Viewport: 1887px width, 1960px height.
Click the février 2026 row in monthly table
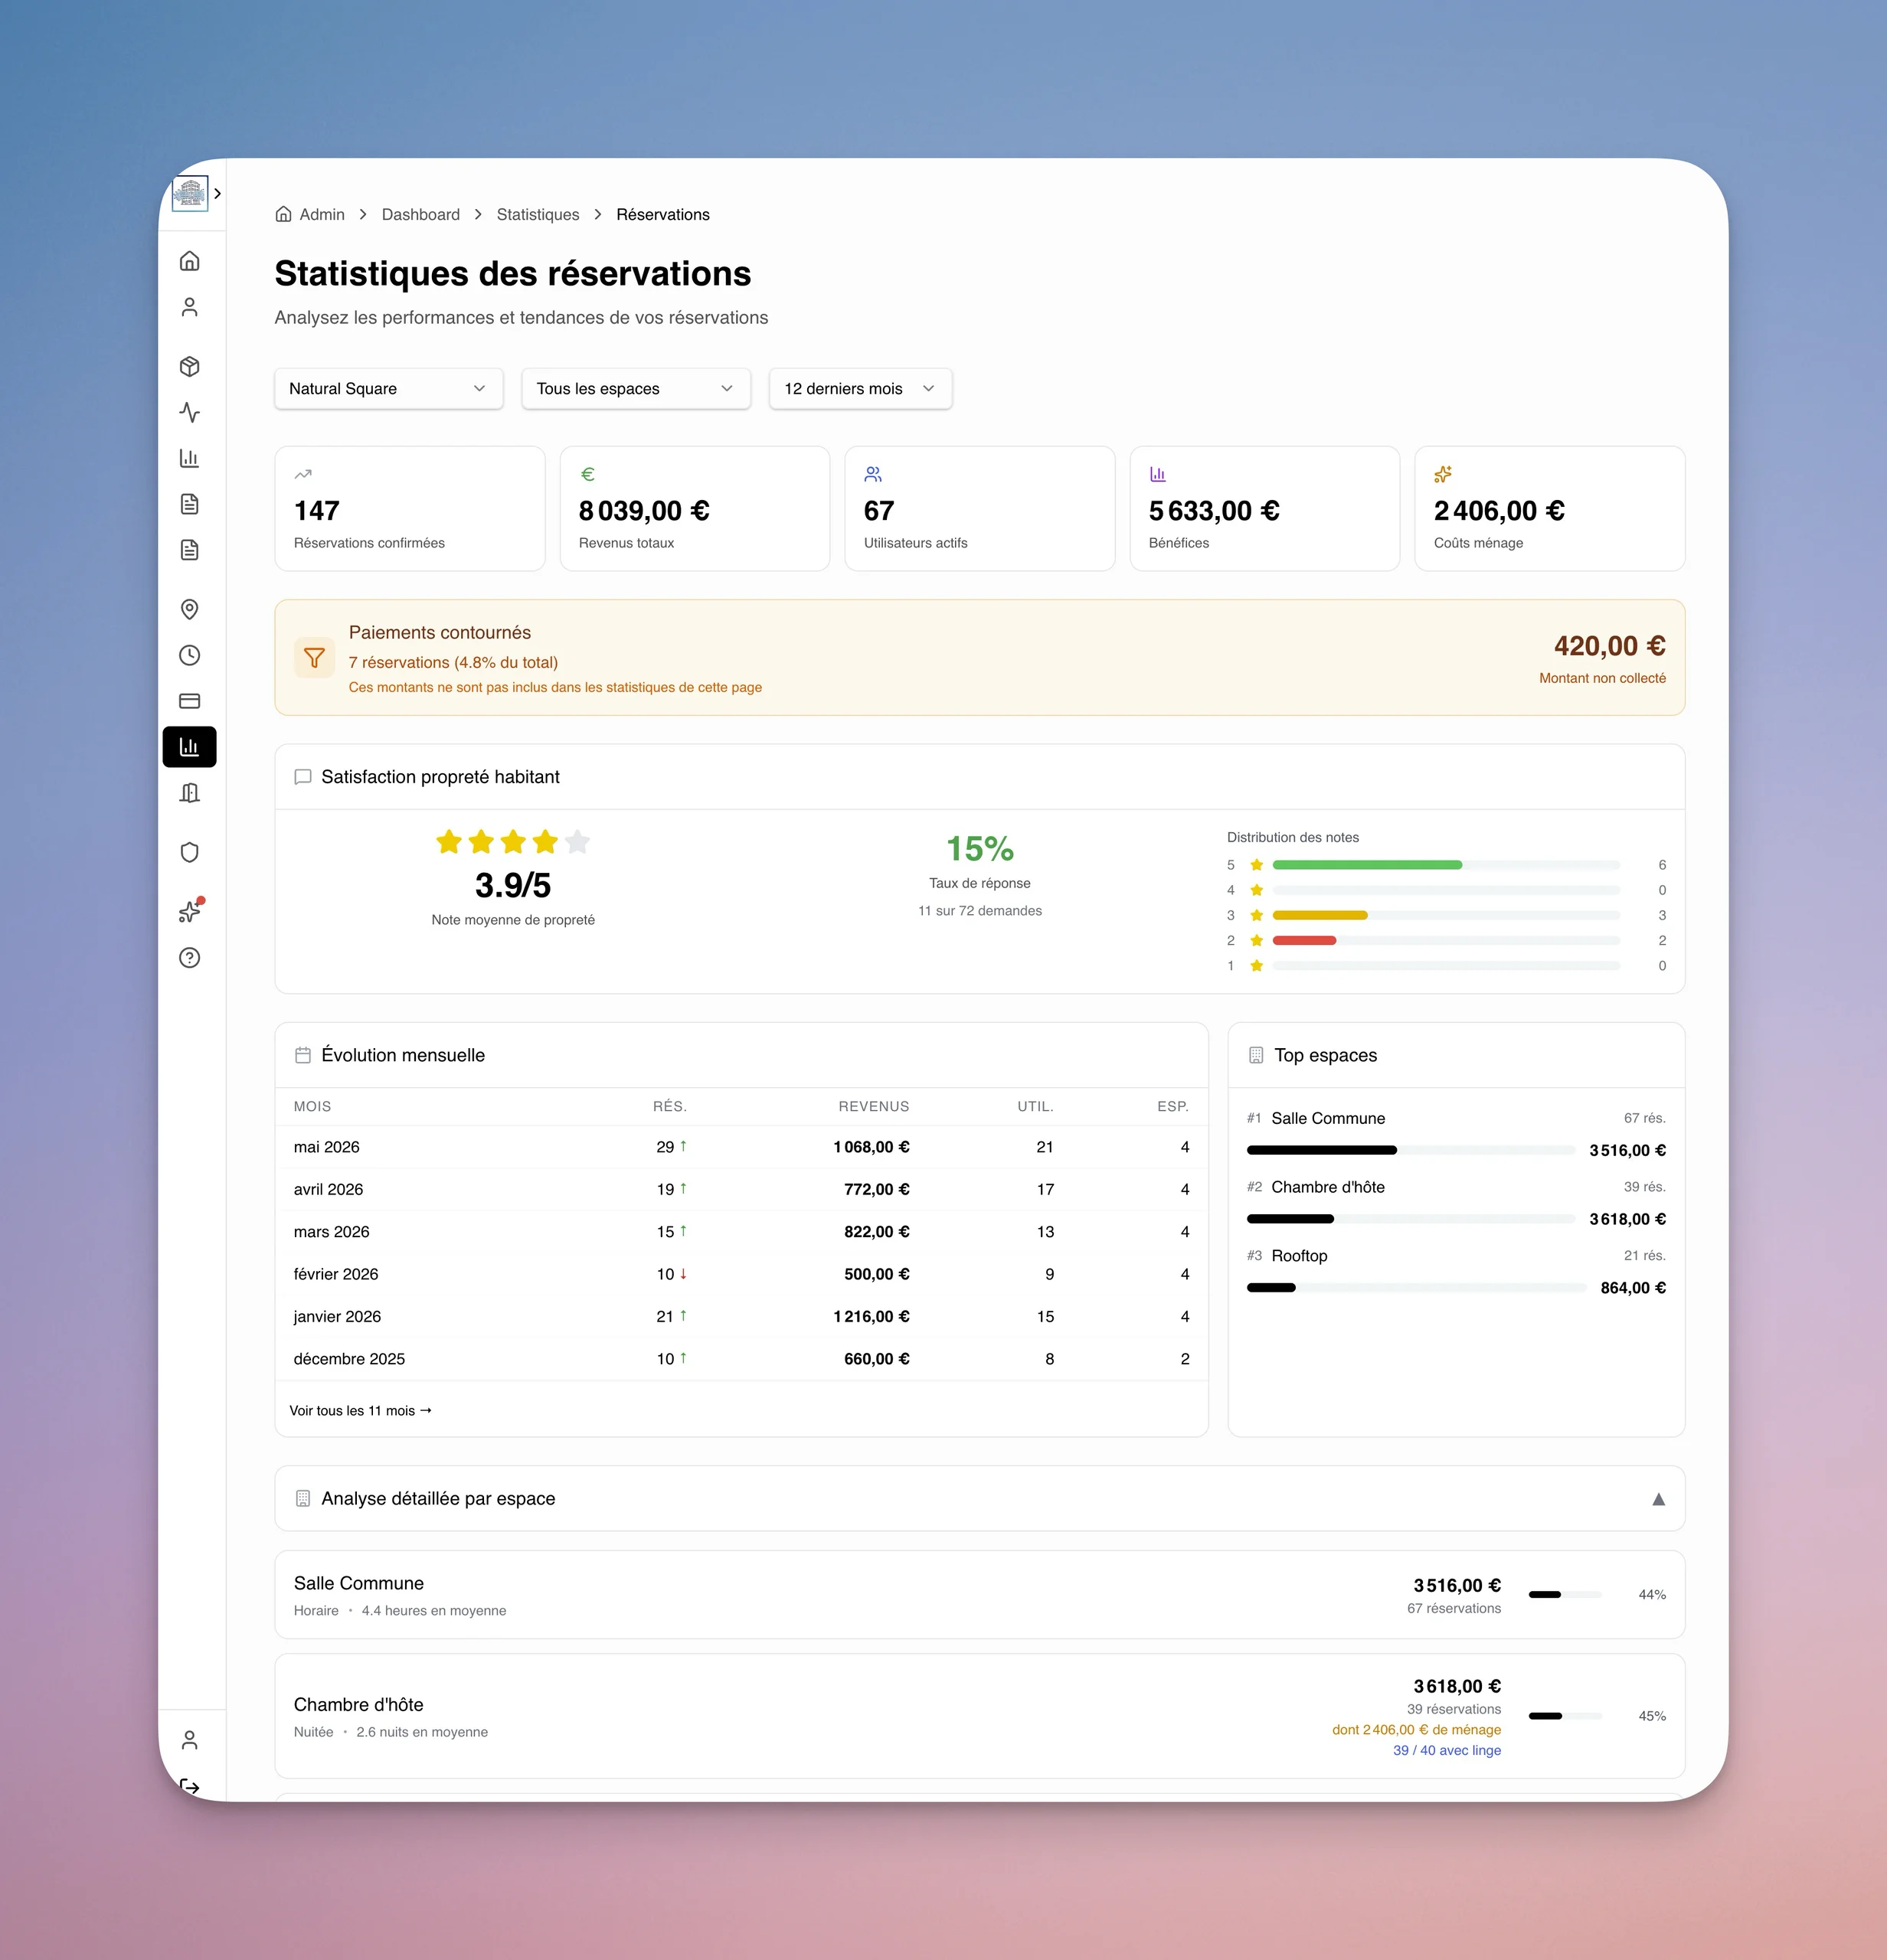[741, 1274]
